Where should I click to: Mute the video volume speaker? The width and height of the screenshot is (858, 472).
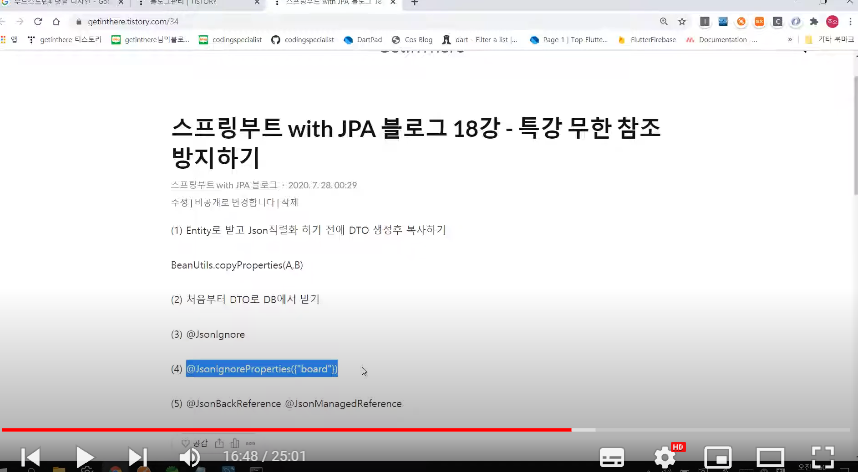click(x=189, y=457)
